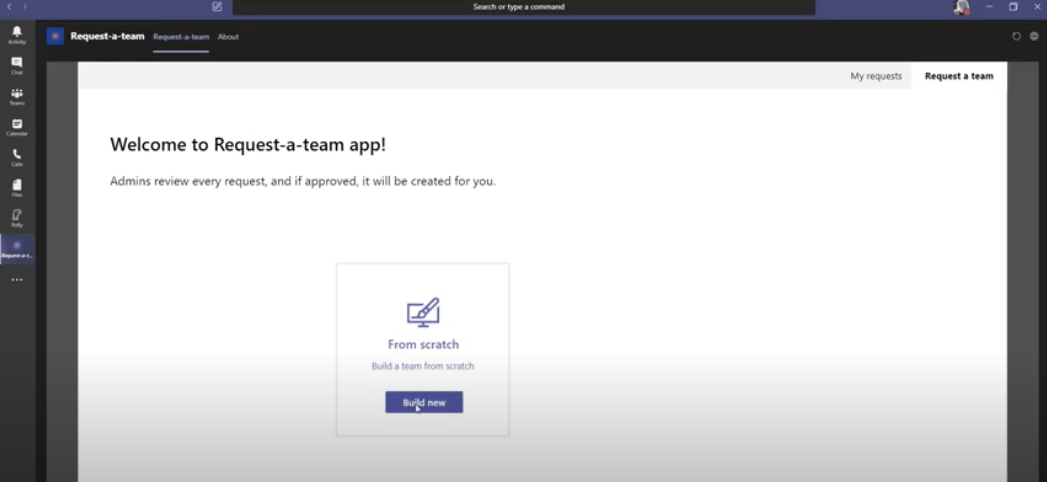Open the Calendar from sidebar

tap(17, 126)
